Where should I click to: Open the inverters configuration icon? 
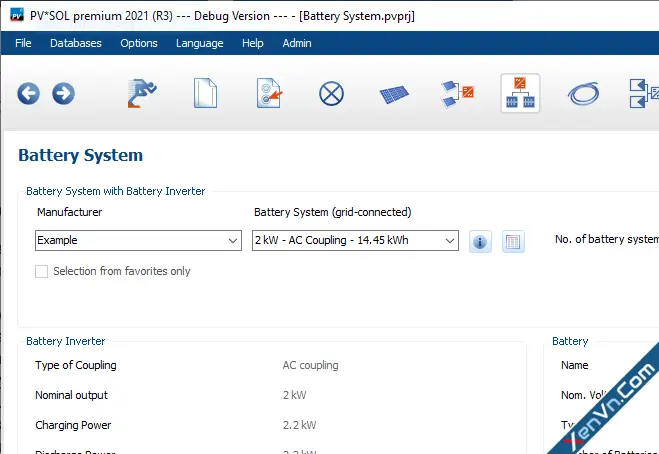click(x=458, y=94)
